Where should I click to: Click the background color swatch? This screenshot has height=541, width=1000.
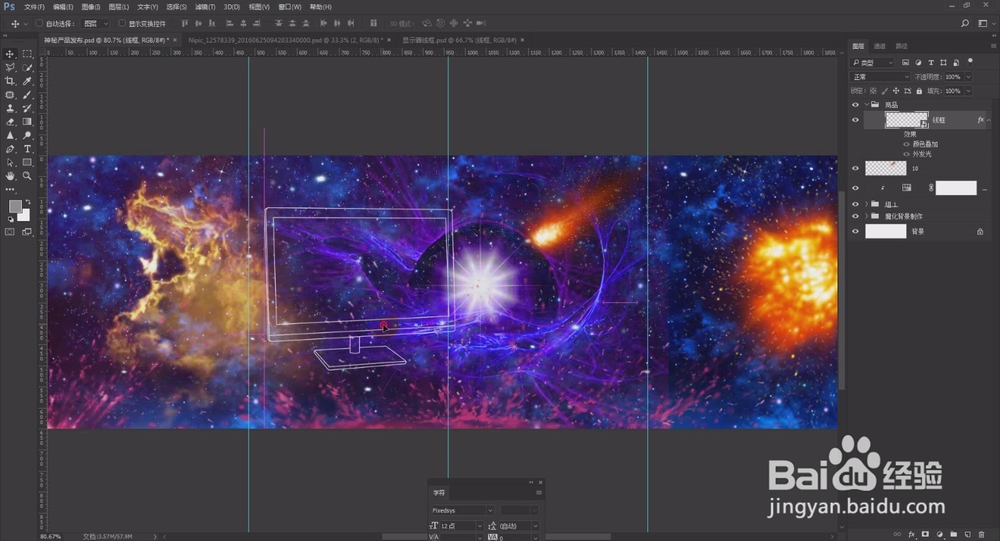[x=26, y=216]
